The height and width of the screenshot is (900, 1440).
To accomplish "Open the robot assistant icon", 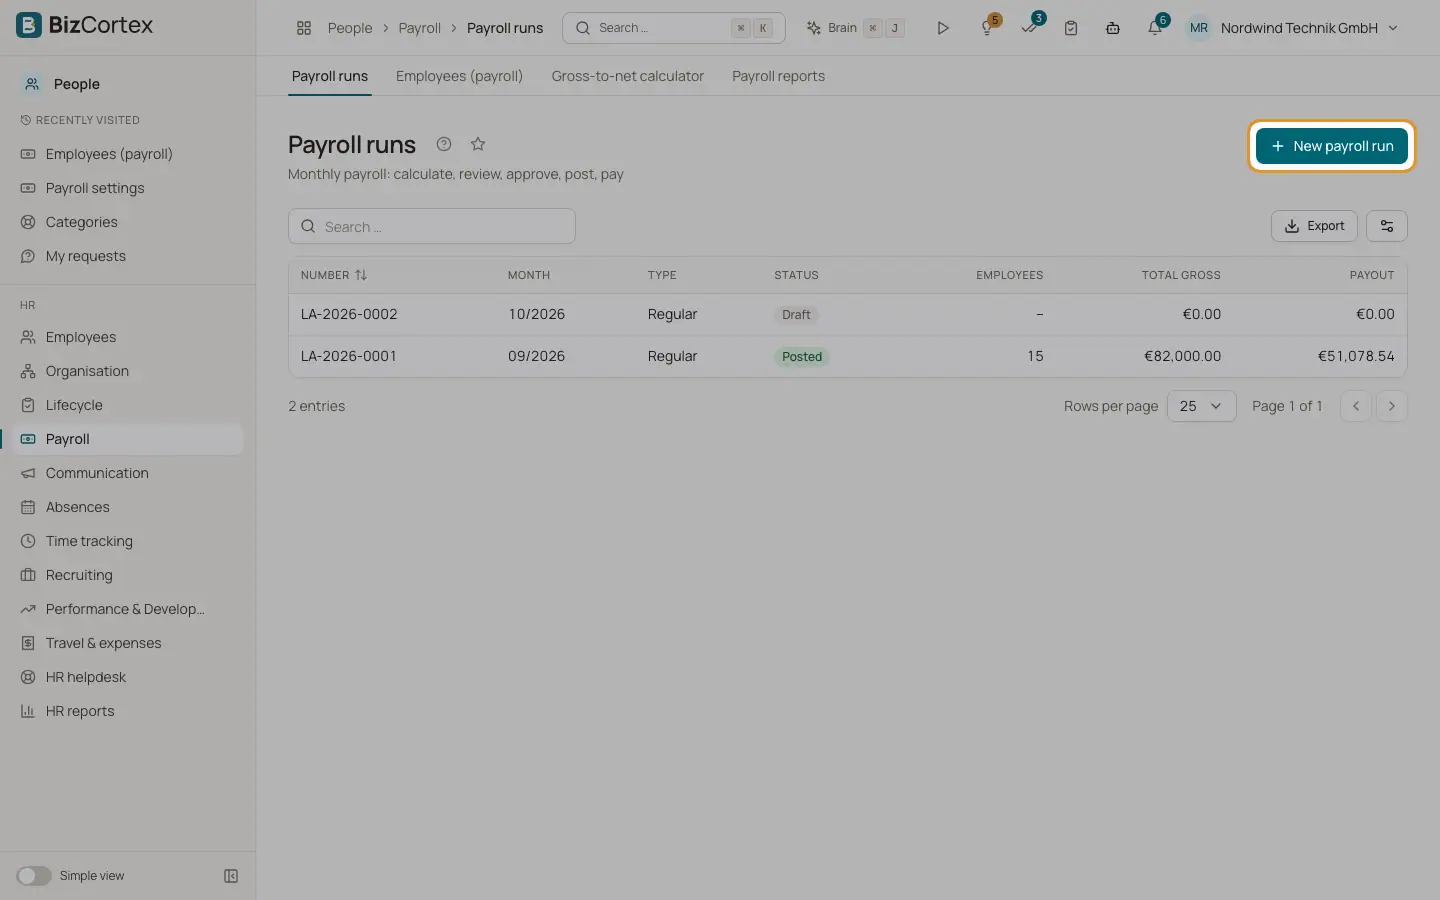I will pyautogui.click(x=1113, y=28).
